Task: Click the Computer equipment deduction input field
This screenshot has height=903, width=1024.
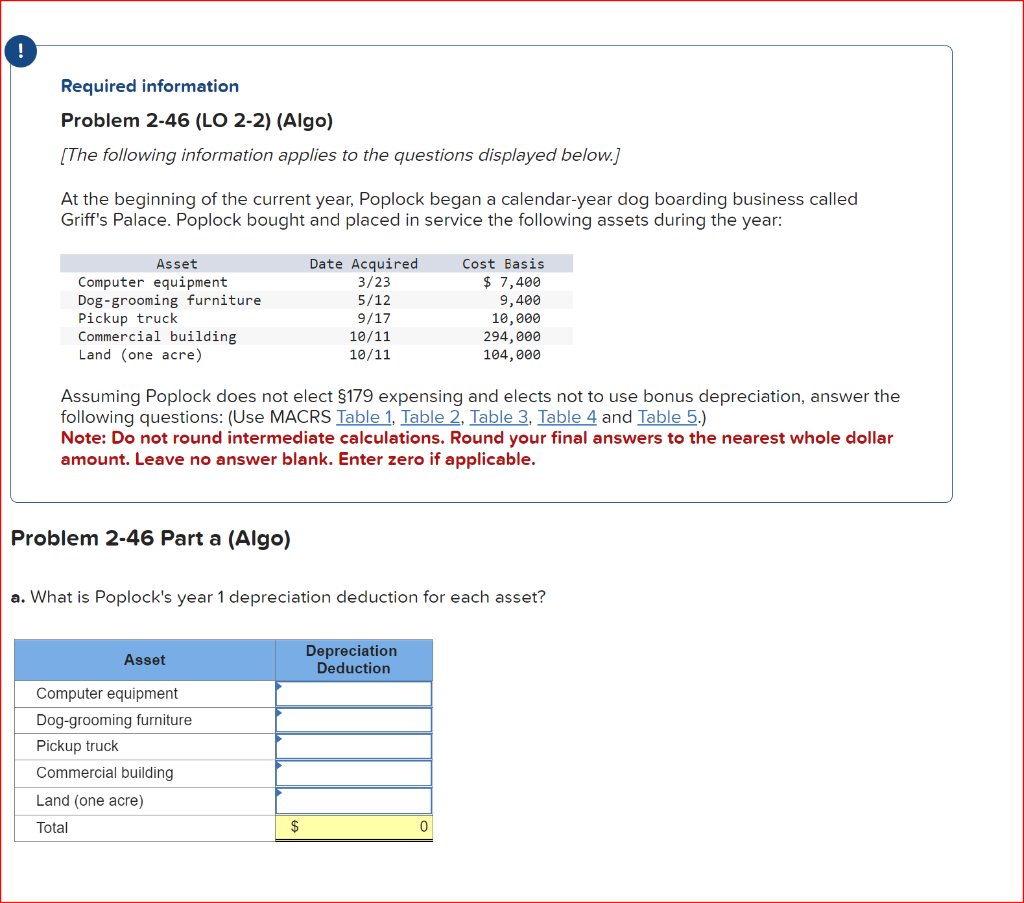Action: click(355, 693)
